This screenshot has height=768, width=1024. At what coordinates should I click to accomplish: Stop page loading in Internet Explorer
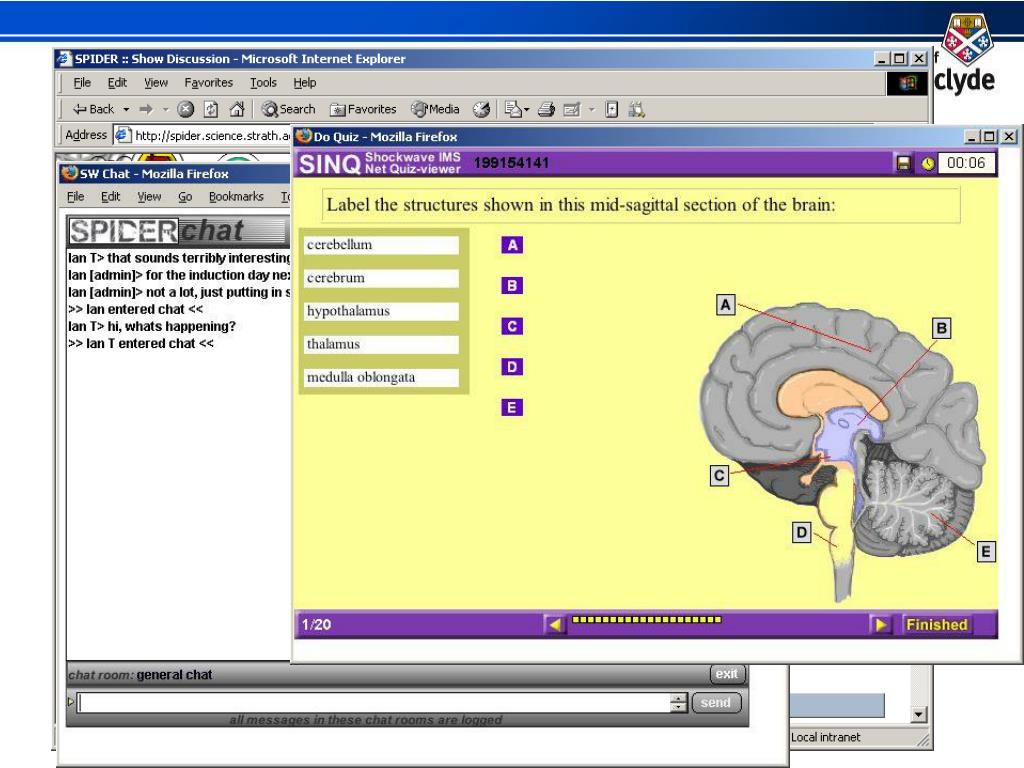click(186, 109)
